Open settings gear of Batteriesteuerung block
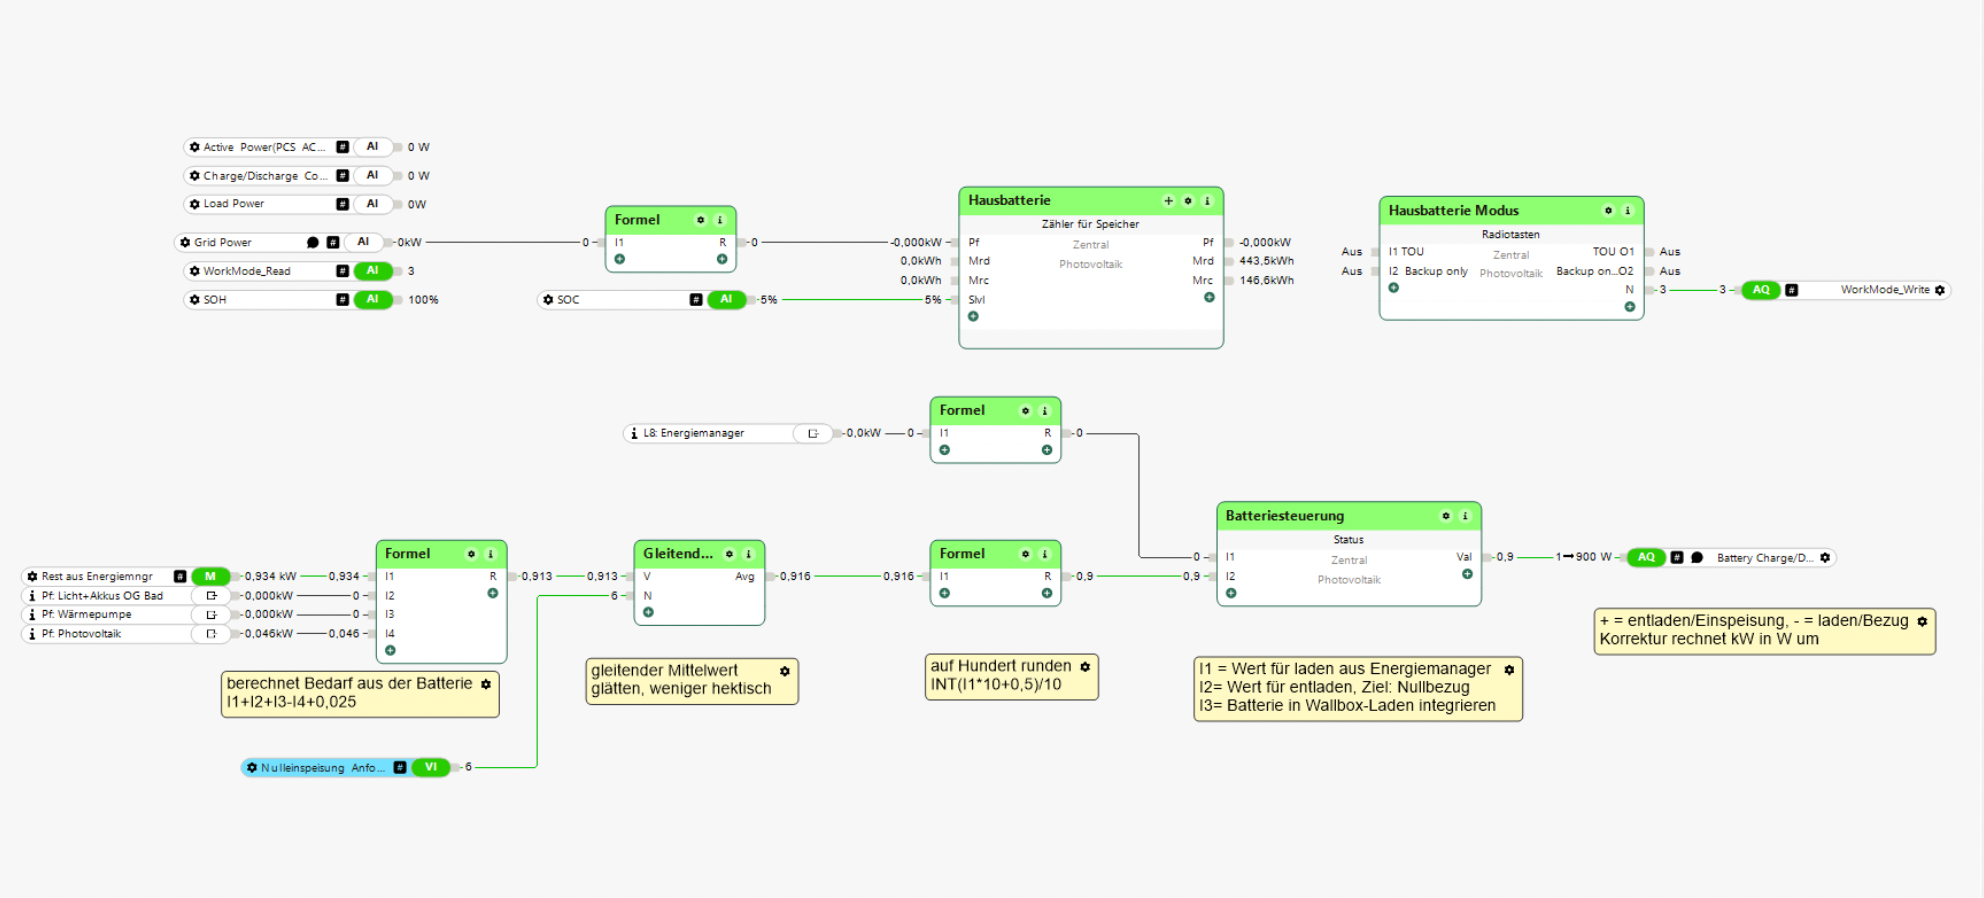 1445,516
